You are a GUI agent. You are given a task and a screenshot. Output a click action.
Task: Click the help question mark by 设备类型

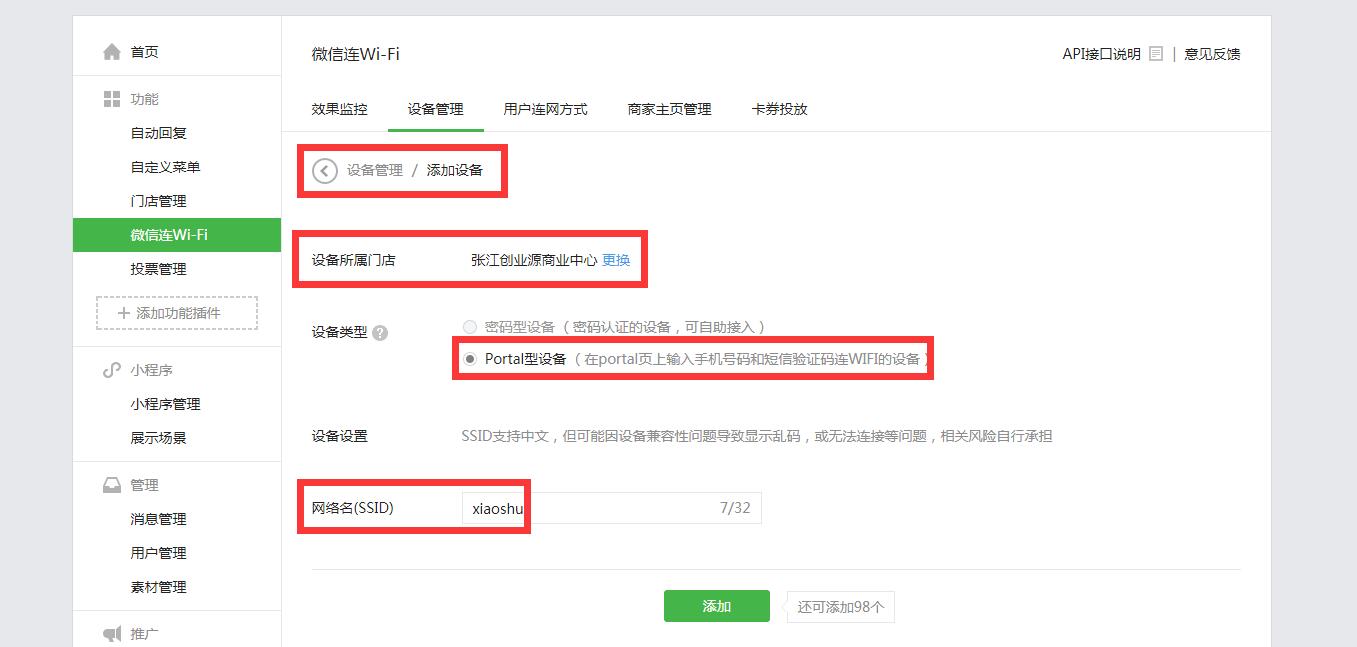coord(380,333)
